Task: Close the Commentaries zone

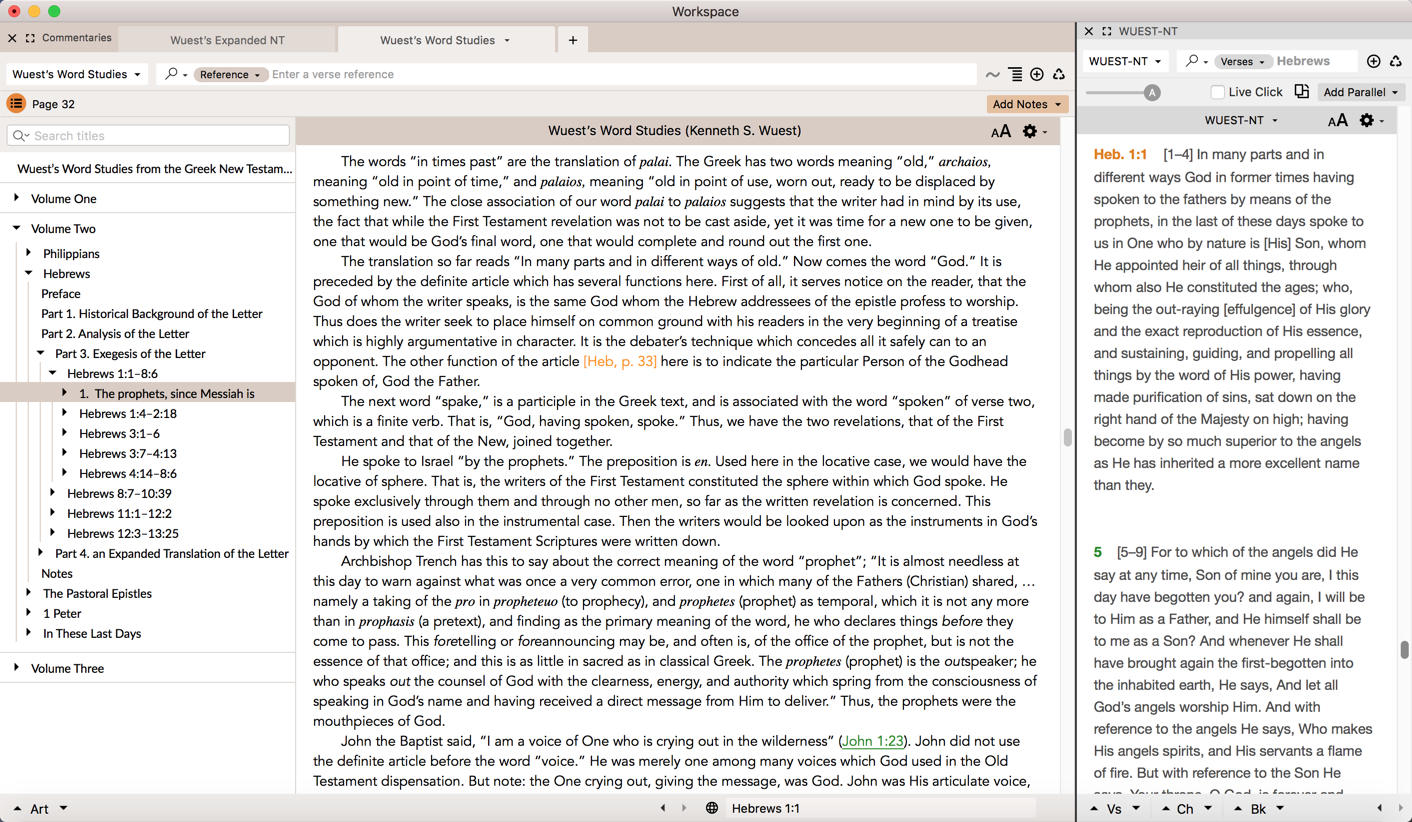Action: [x=12, y=38]
